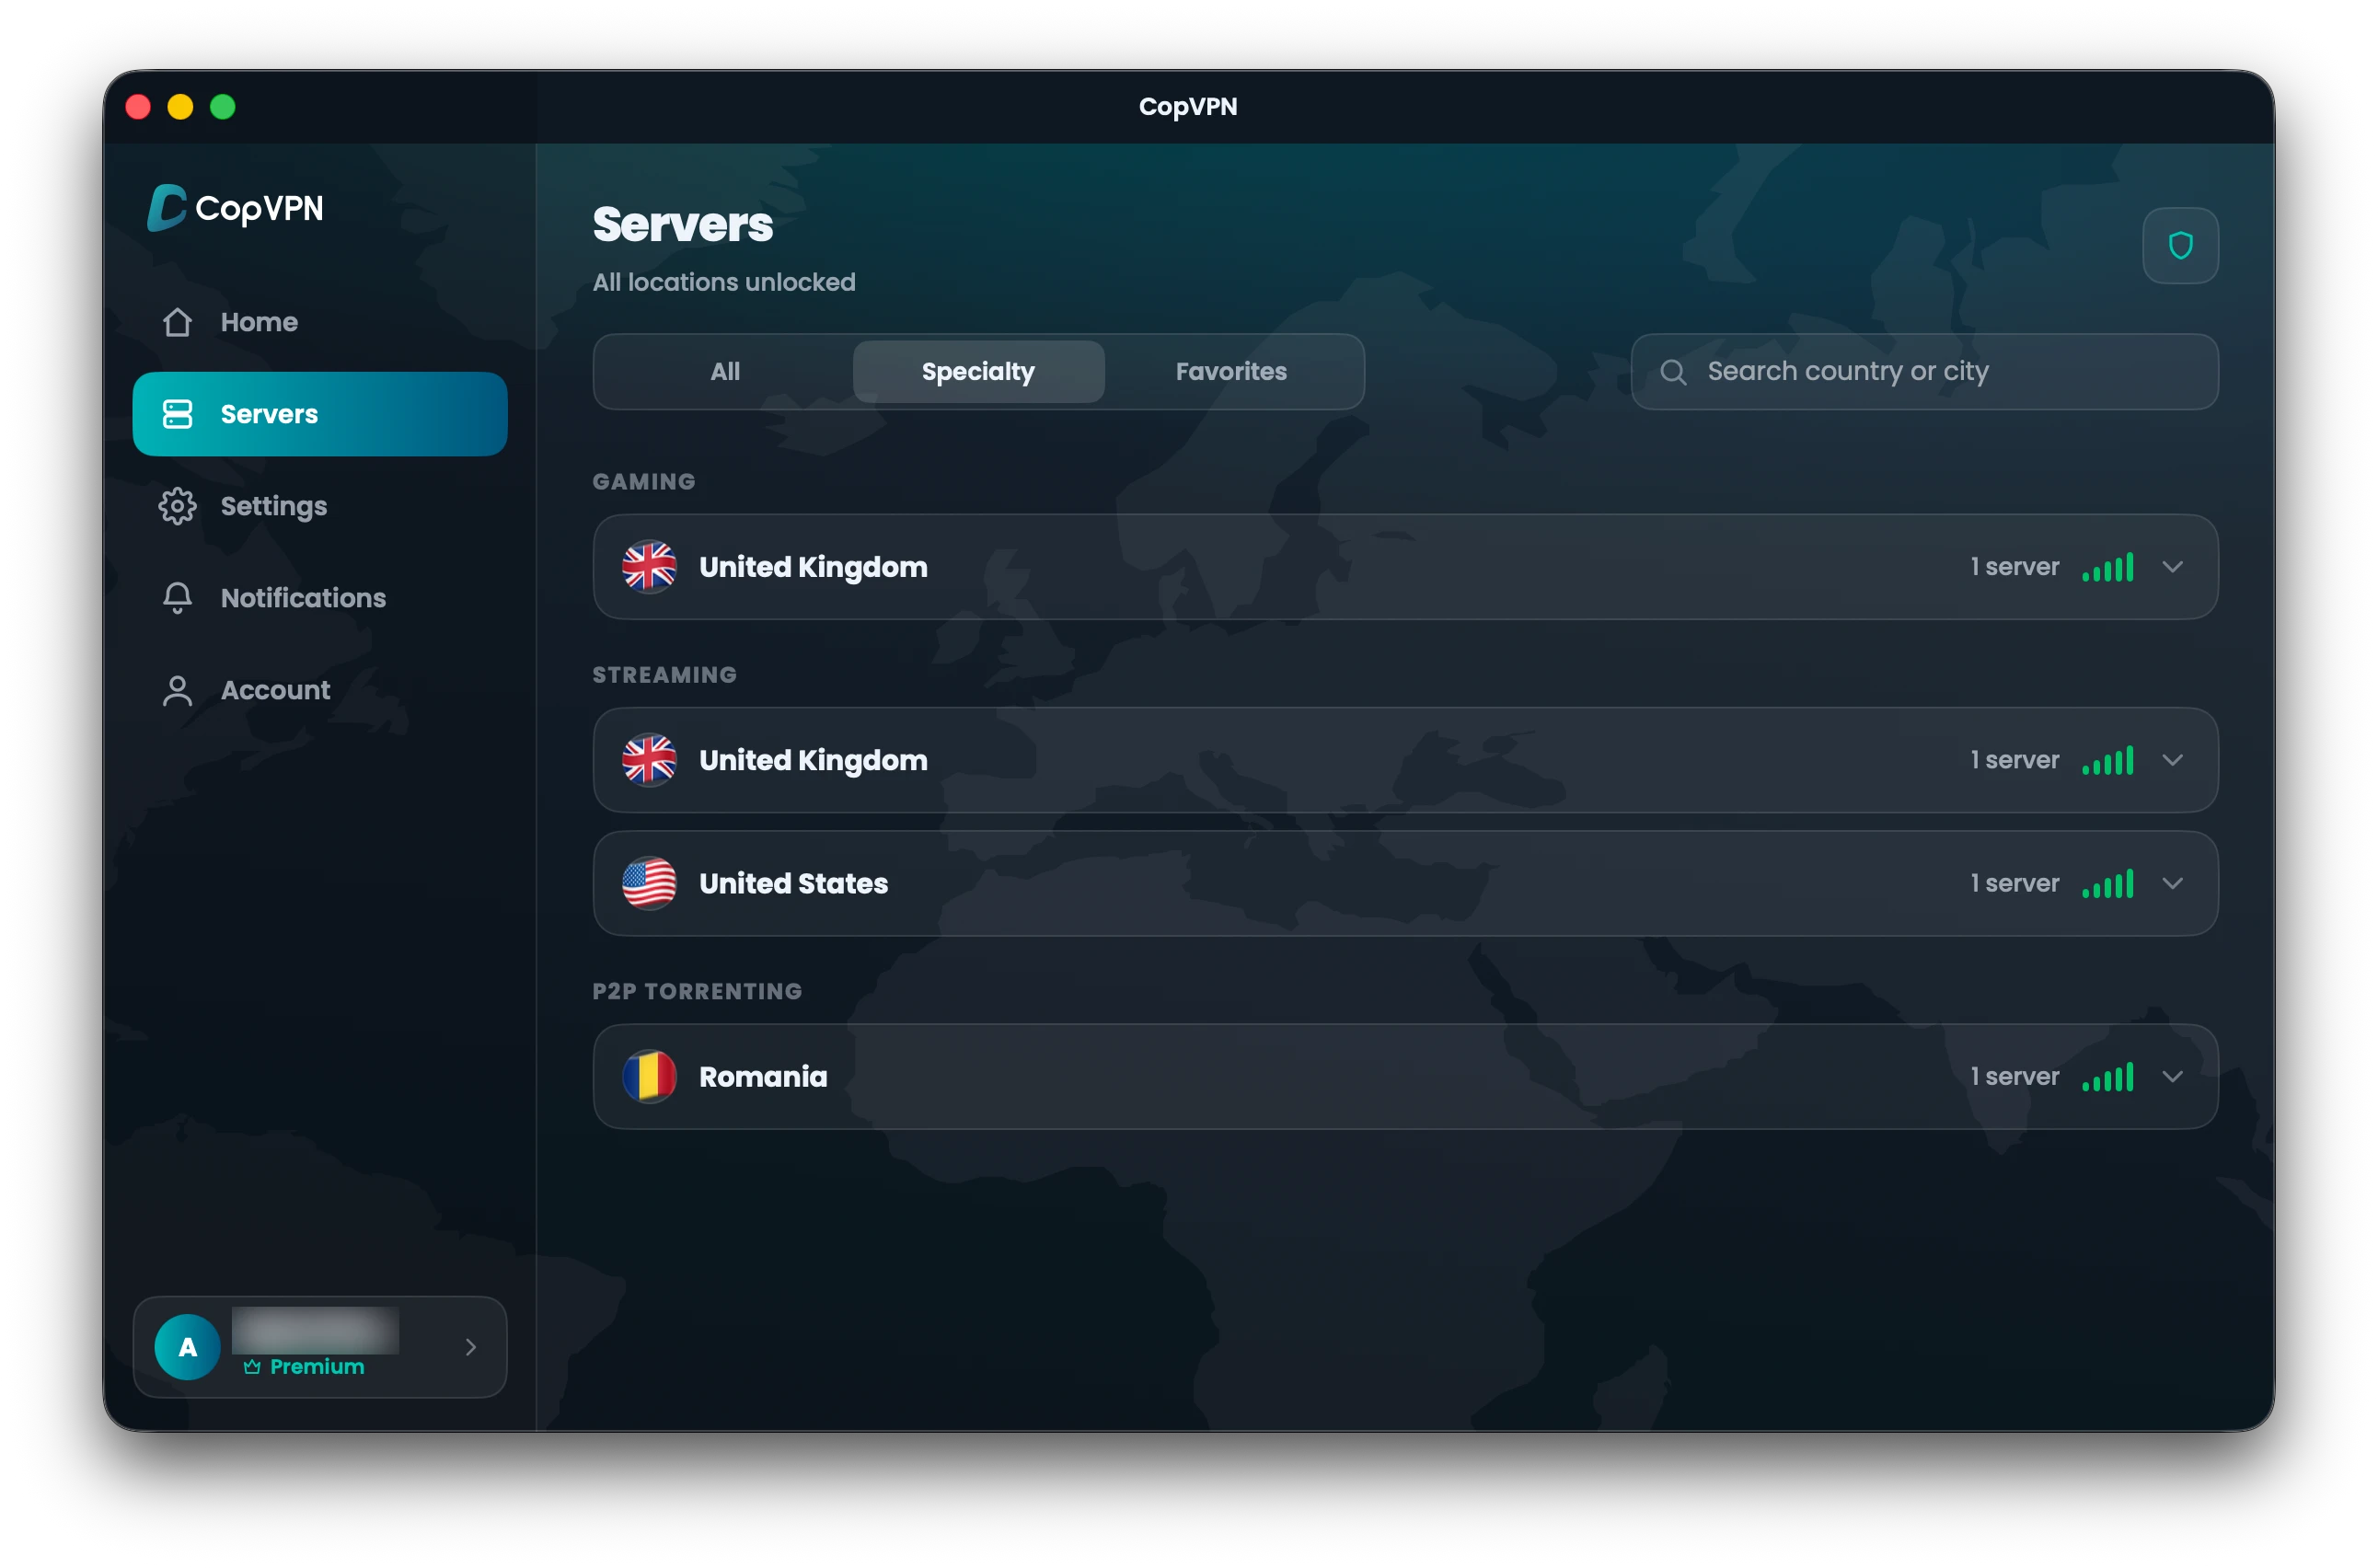Select Servers label in sidebar
The height and width of the screenshot is (1568, 2378).
[x=269, y=414]
